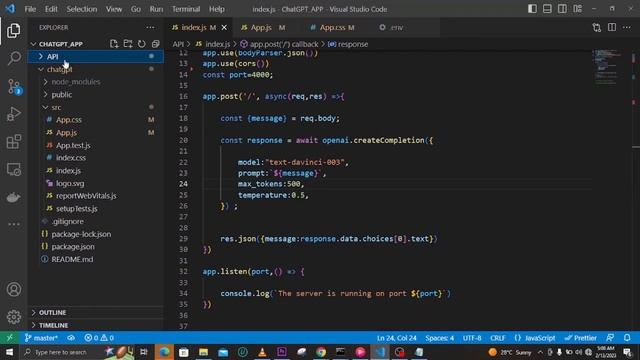The image size is (640, 360).
Task: Change the UTF-8 file encoding
Action: [472, 338]
